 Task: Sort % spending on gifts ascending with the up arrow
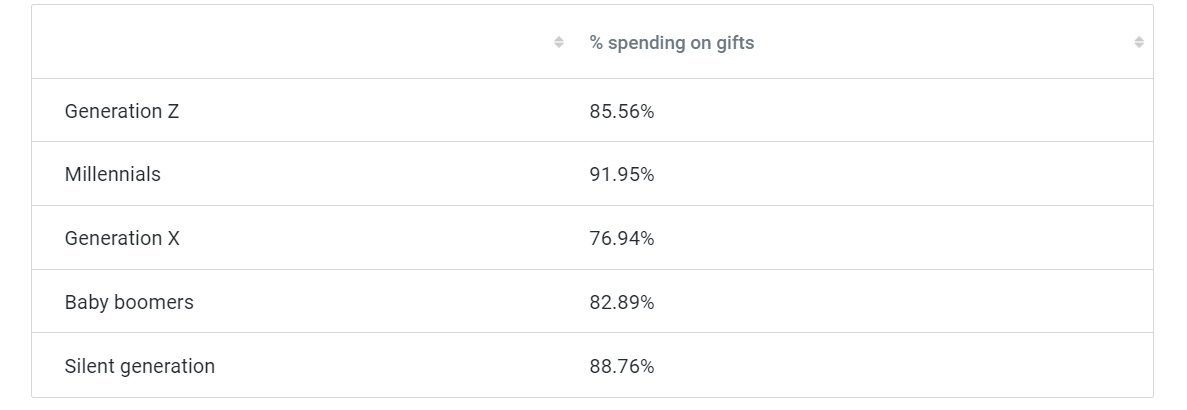(x=1138, y=38)
